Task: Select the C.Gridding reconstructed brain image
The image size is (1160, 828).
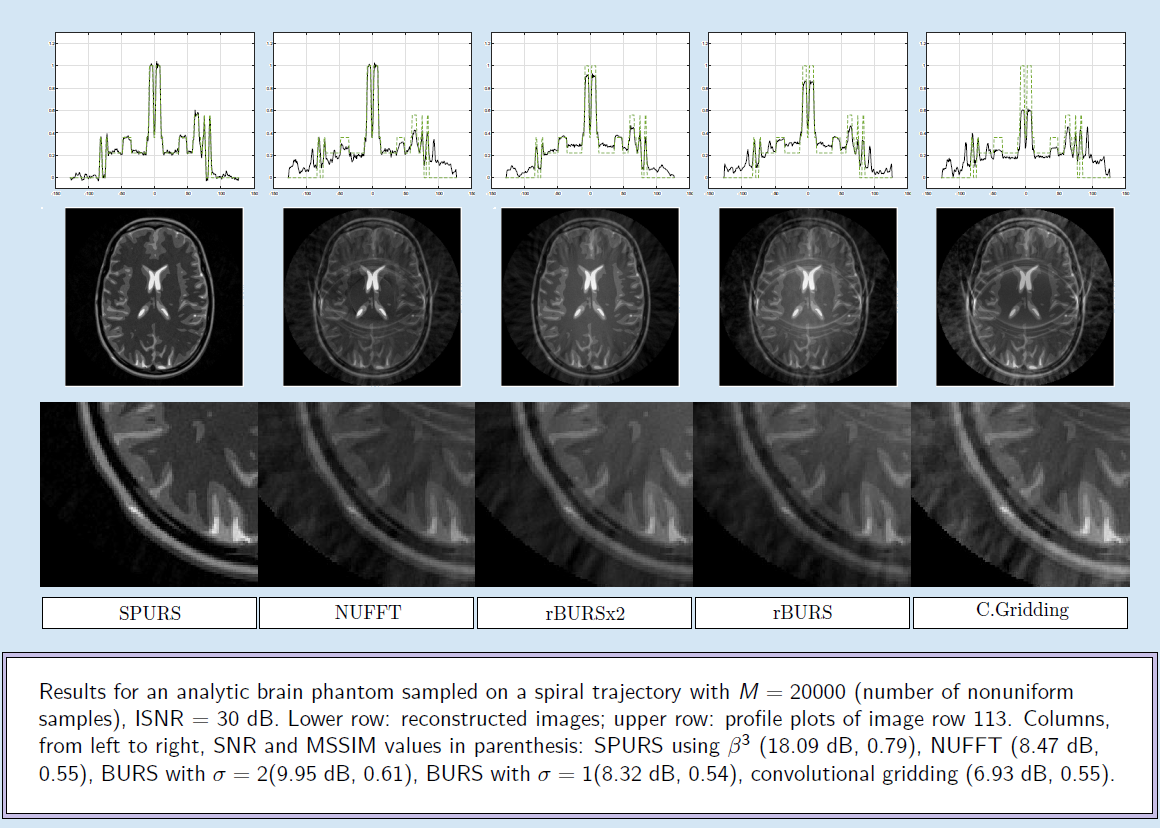Action: tap(1024, 297)
